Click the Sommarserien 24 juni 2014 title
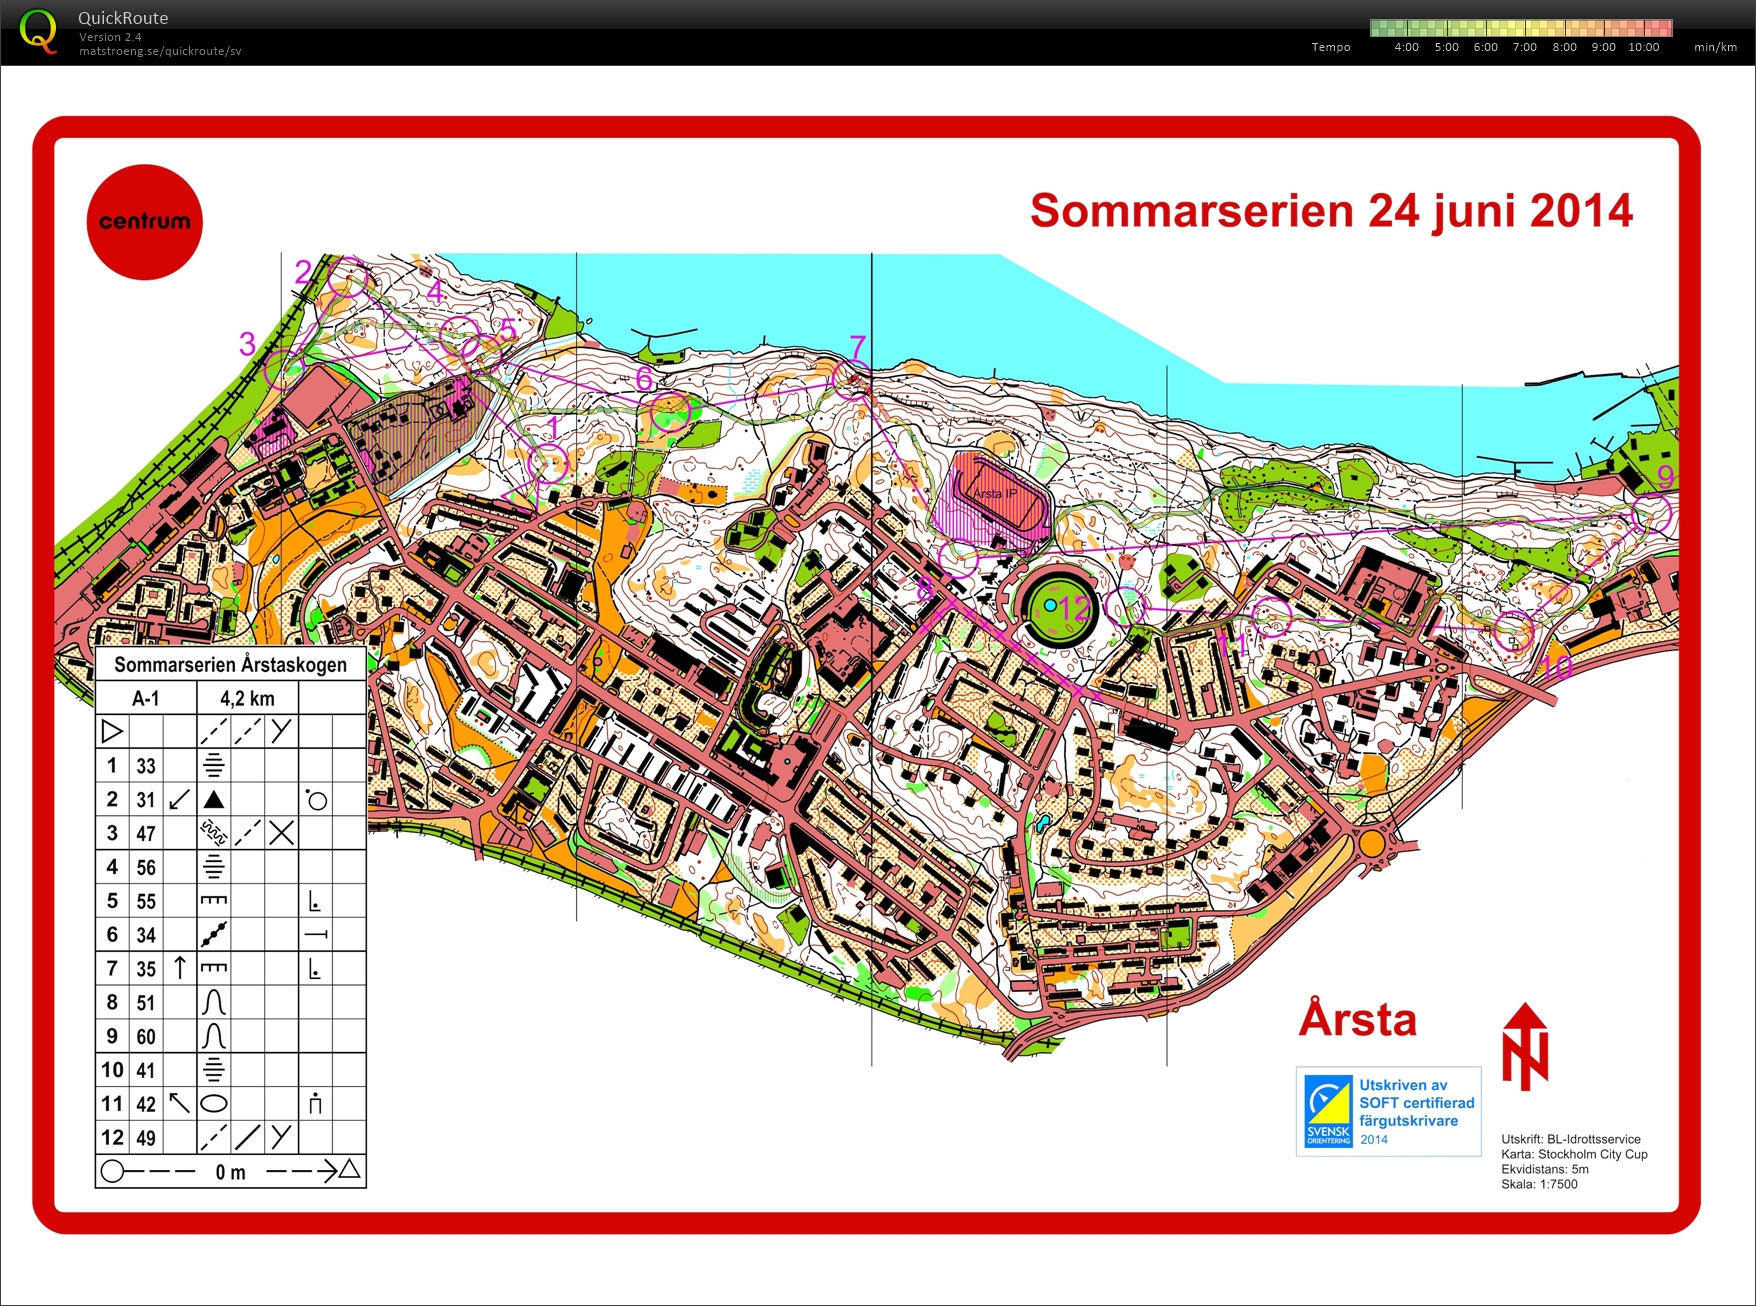 [x=1331, y=211]
